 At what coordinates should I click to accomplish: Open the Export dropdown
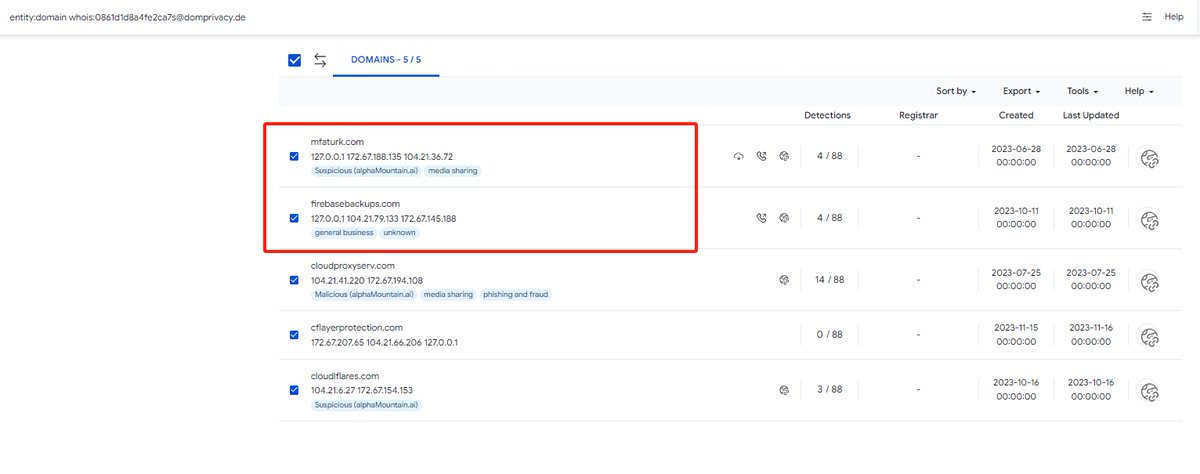(x=1021, y=91)
